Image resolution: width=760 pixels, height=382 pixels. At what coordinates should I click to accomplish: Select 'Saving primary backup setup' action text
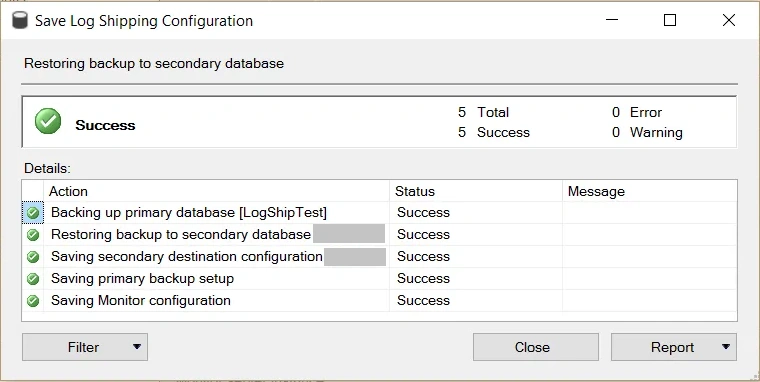click(x=142, y=279)
